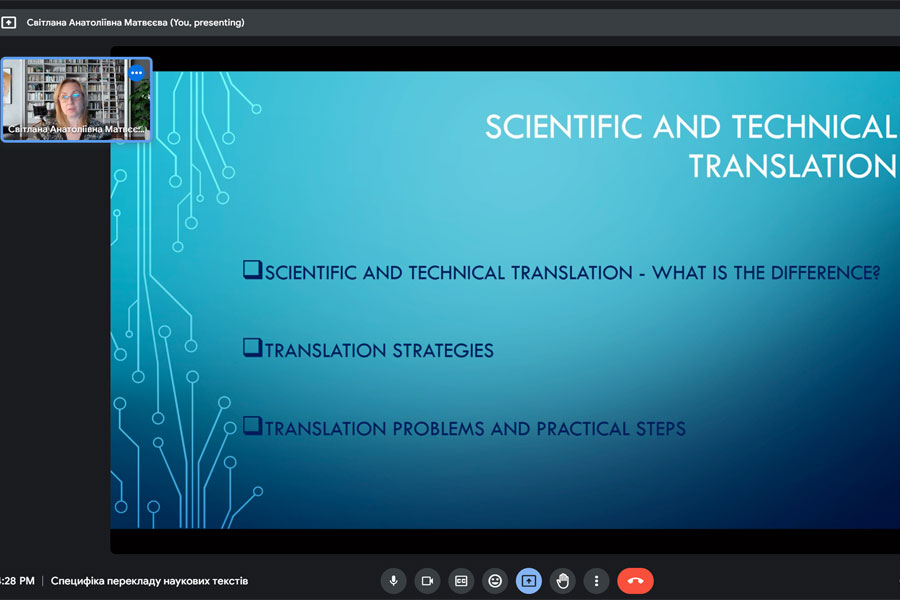This screenshot has height=600, width=900.
Task: Raise your hand in the meeting
Action: [563, 580]
